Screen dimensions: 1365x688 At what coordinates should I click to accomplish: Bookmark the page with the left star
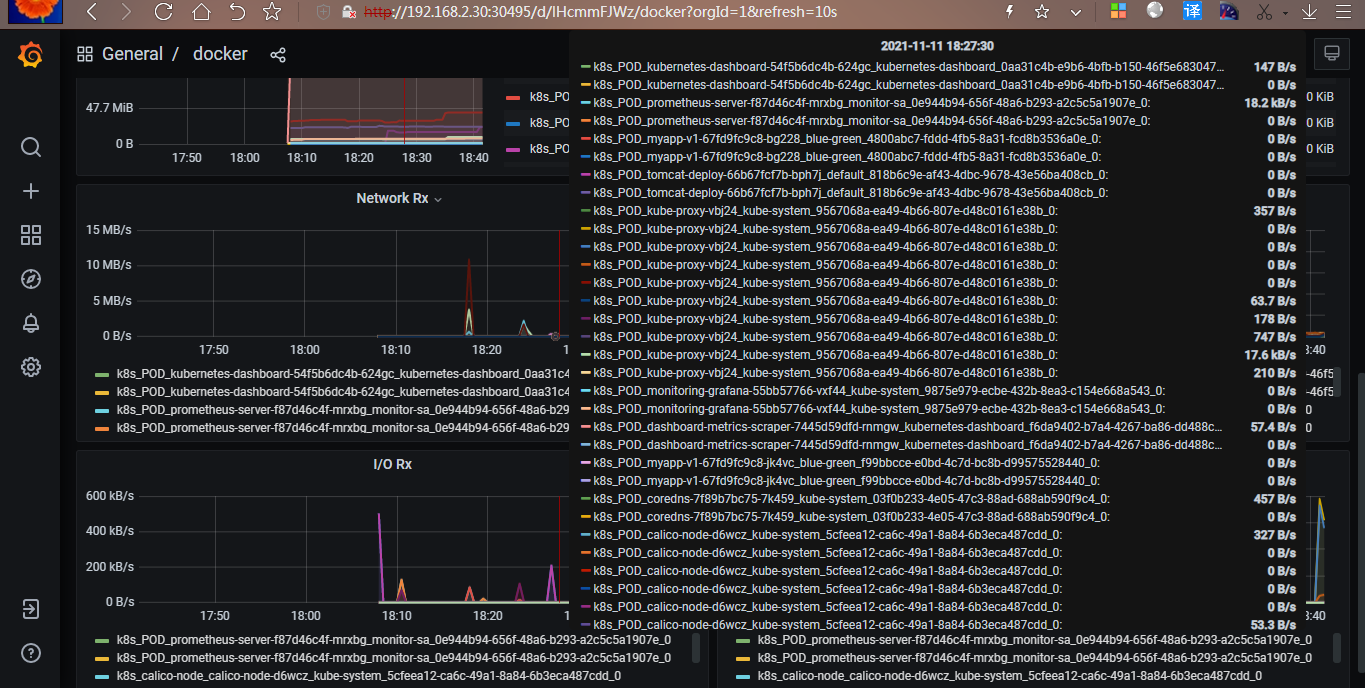tap(272, 12)
